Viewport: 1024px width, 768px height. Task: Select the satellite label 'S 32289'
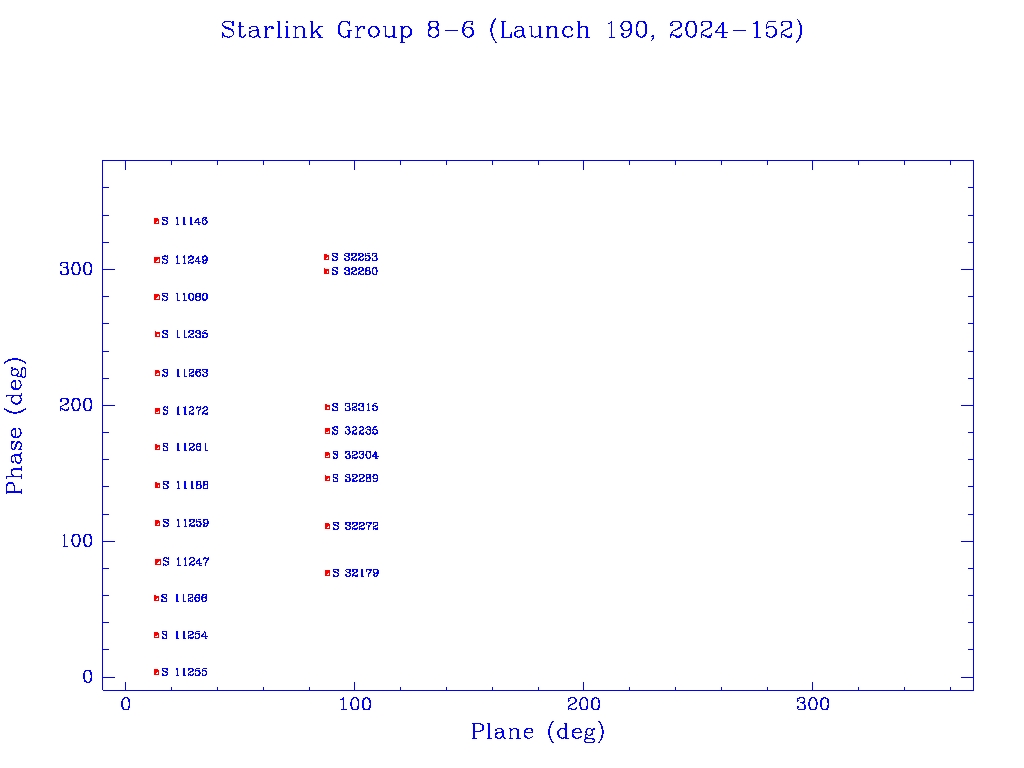point(355,478)
